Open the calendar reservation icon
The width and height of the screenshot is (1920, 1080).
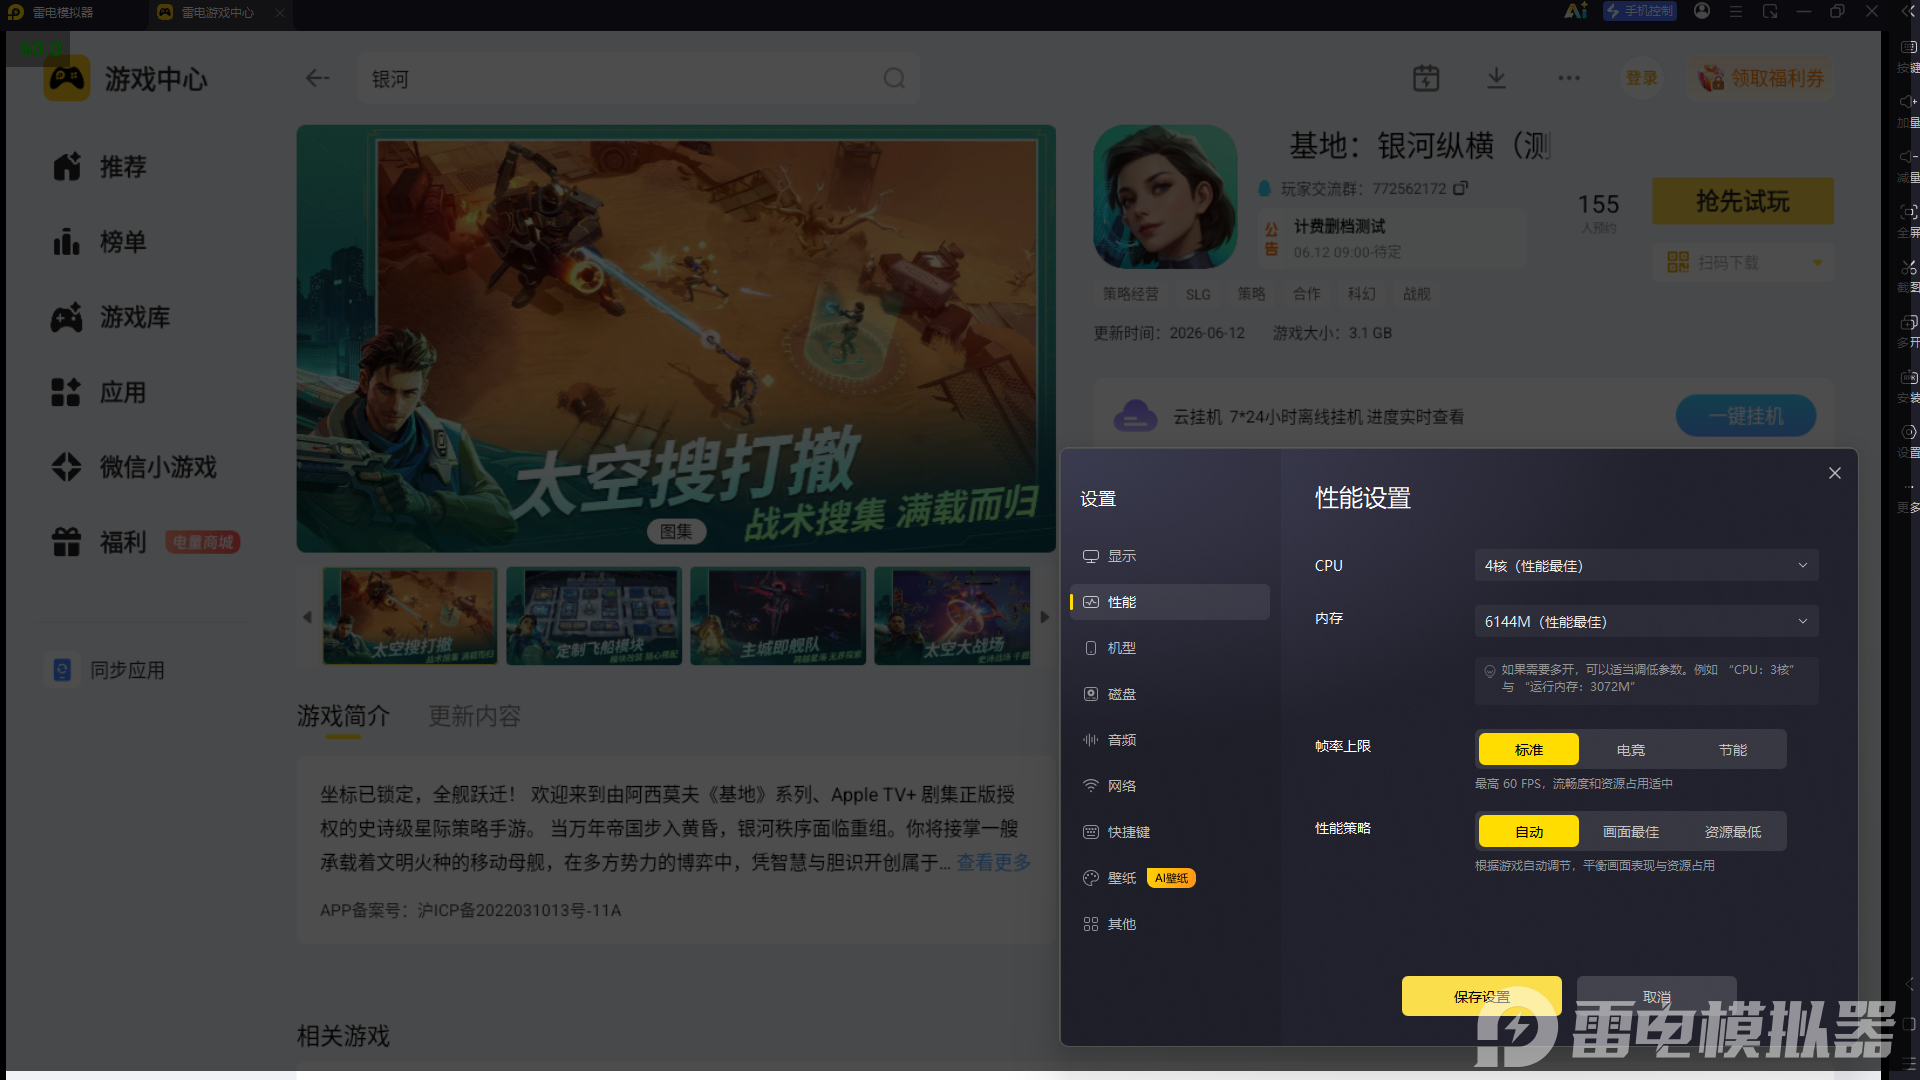(1426, 78)
